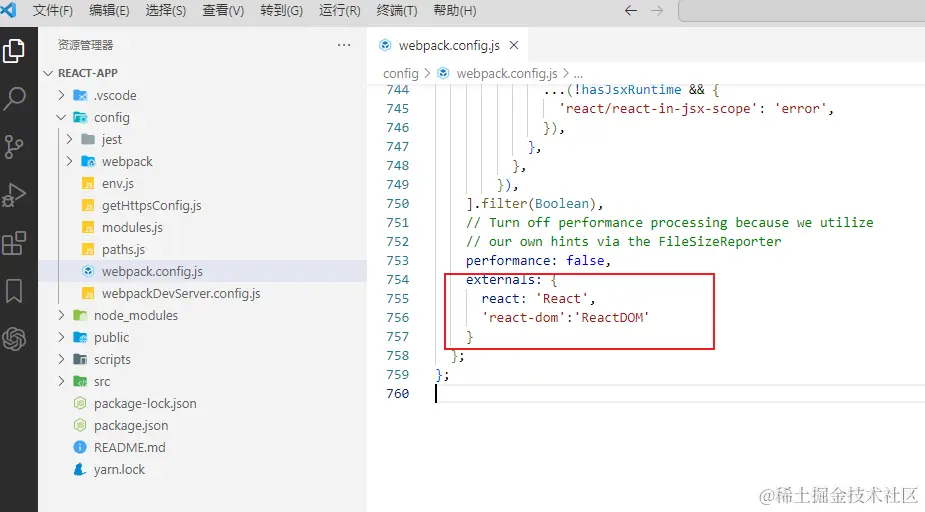Collapse the REACT-APP root folder
925x512 pixels.
48,73
